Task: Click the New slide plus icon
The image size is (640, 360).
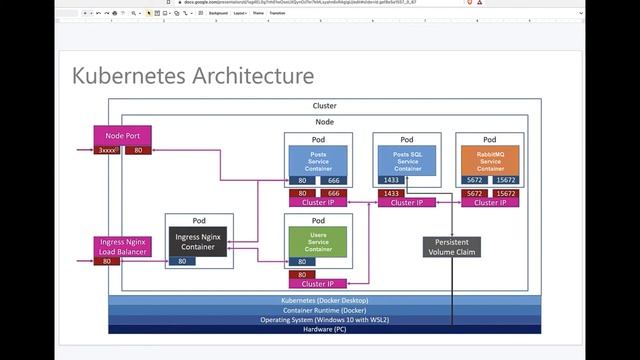Action: click(x=85, y=13)
